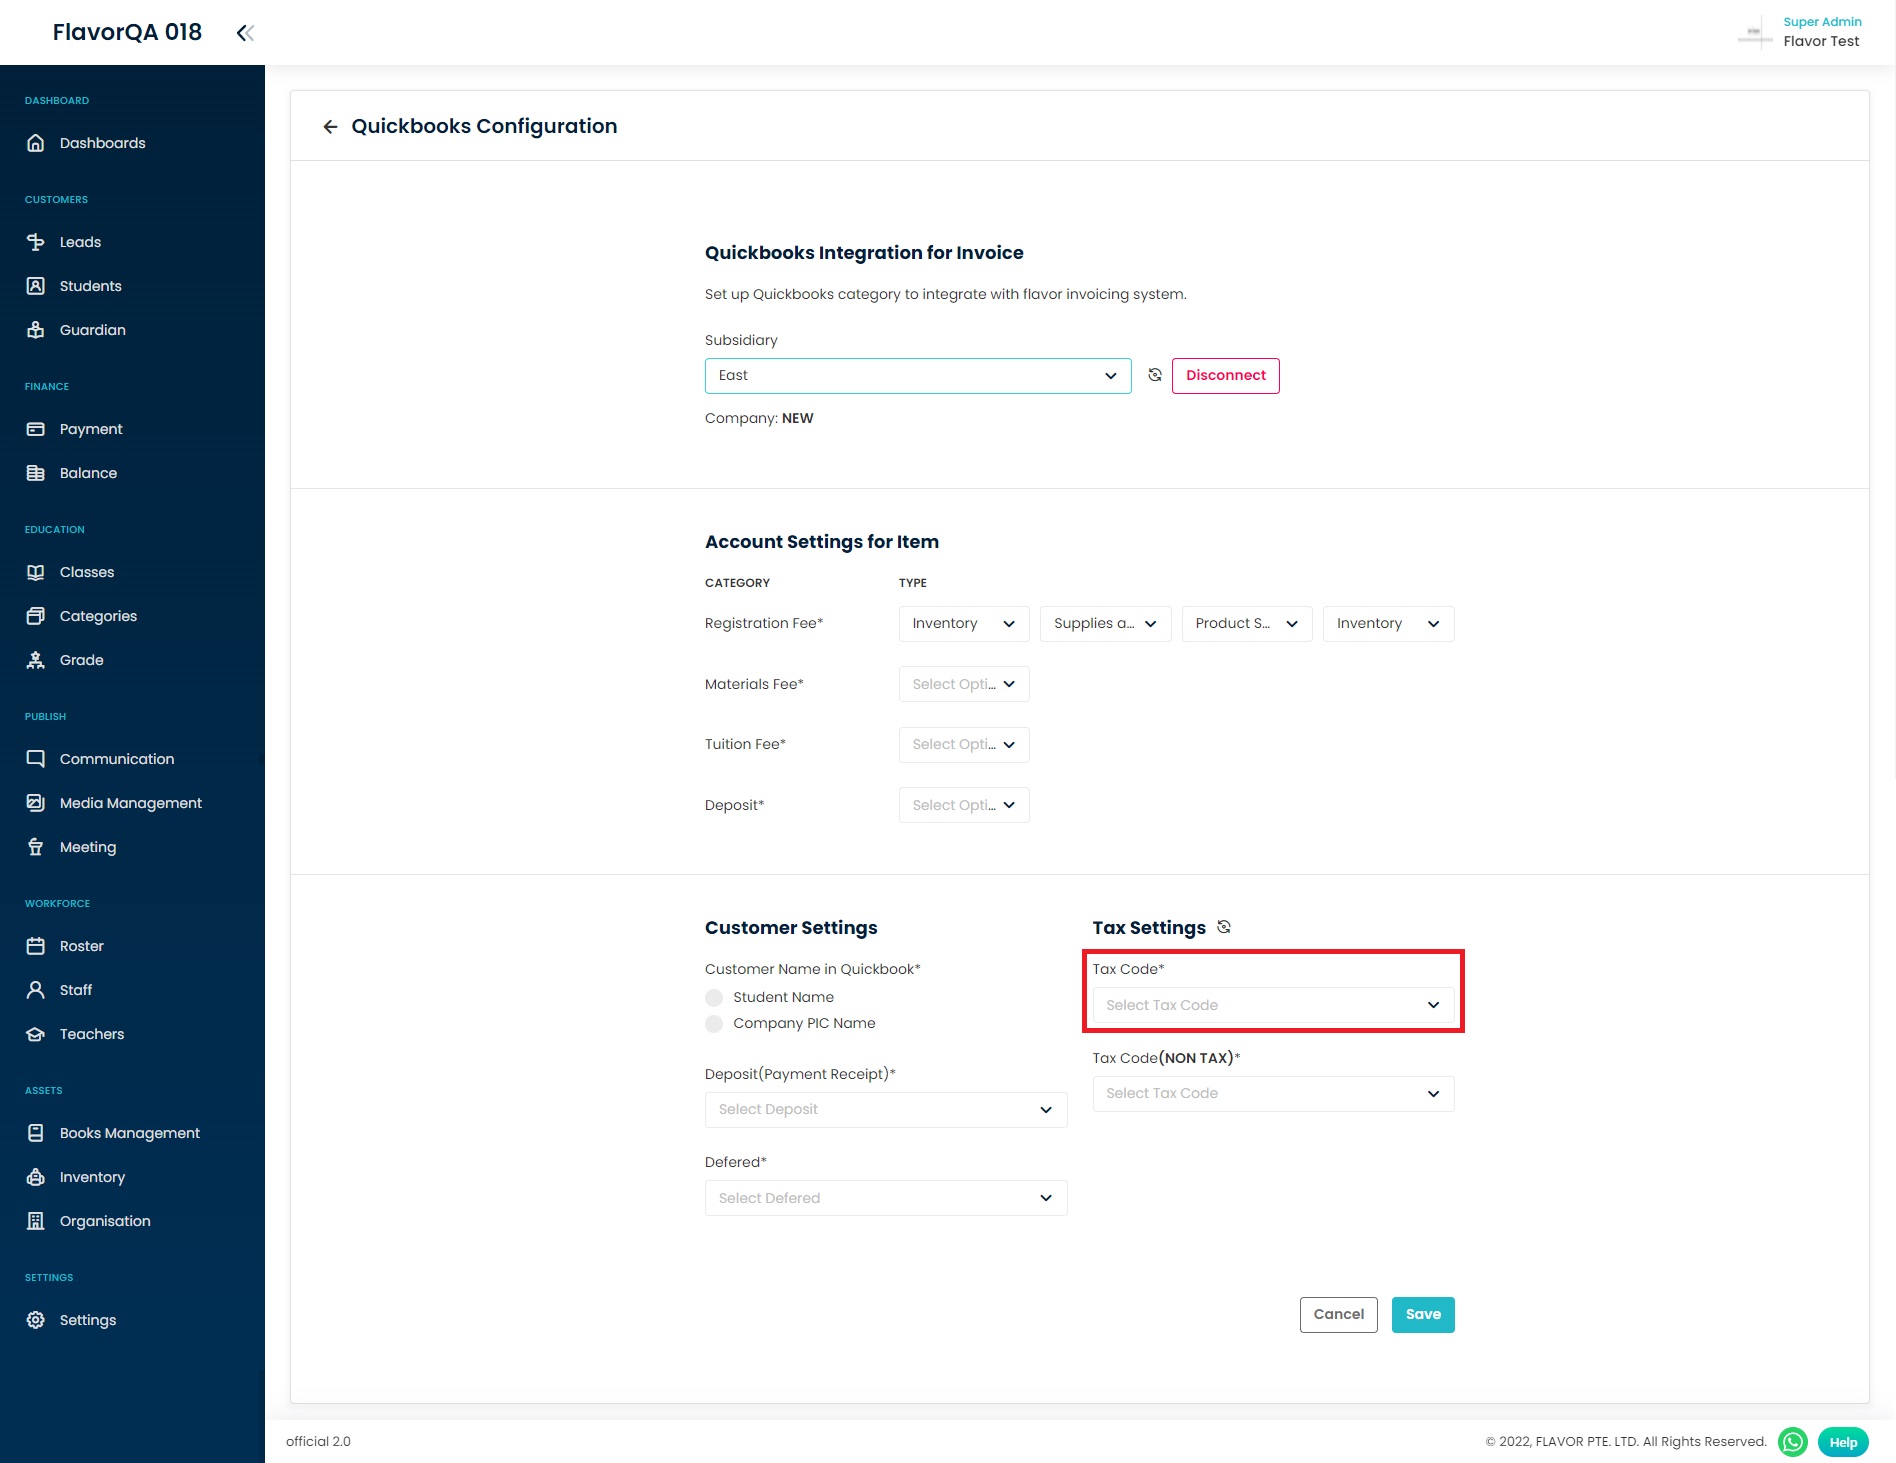Open the Product S... dropdown
1896x1463 pixels.
tap(1247, 624)
